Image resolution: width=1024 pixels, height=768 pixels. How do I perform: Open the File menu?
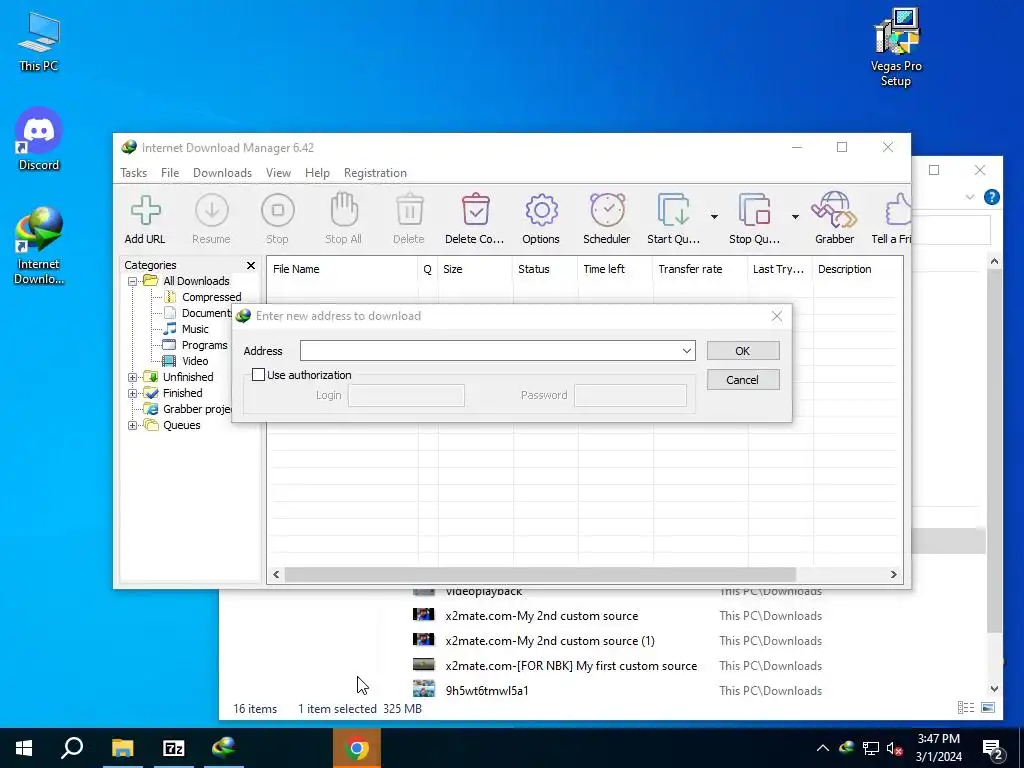coord(170,173)
